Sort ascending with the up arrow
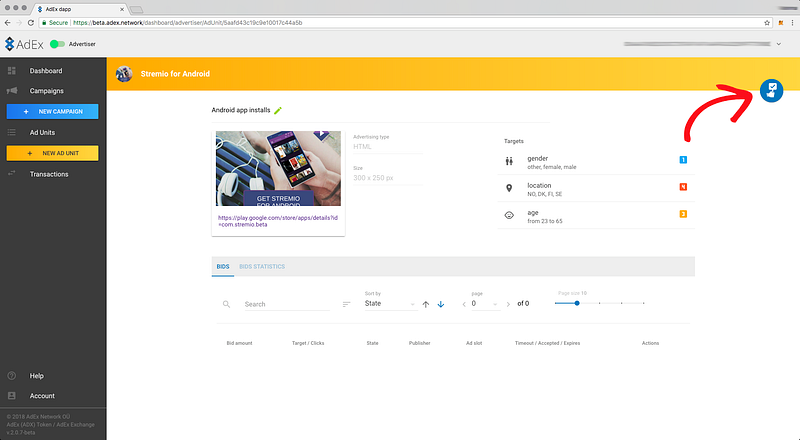The width and height of the screenshot is (800, 440). click(x=426, y=304)
